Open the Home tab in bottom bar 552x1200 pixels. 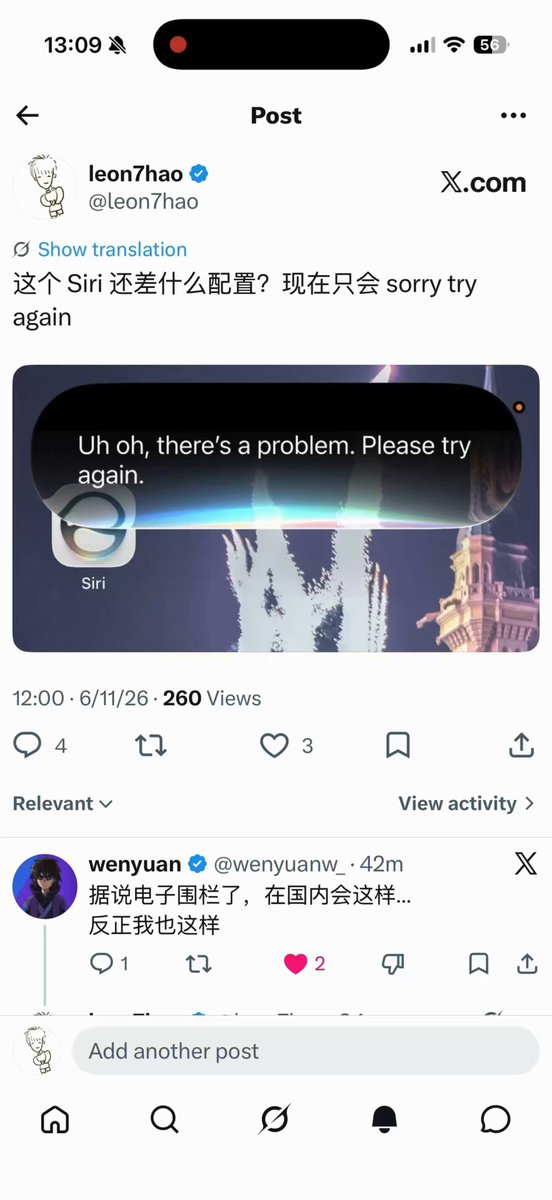click(x=55, y=1119)
